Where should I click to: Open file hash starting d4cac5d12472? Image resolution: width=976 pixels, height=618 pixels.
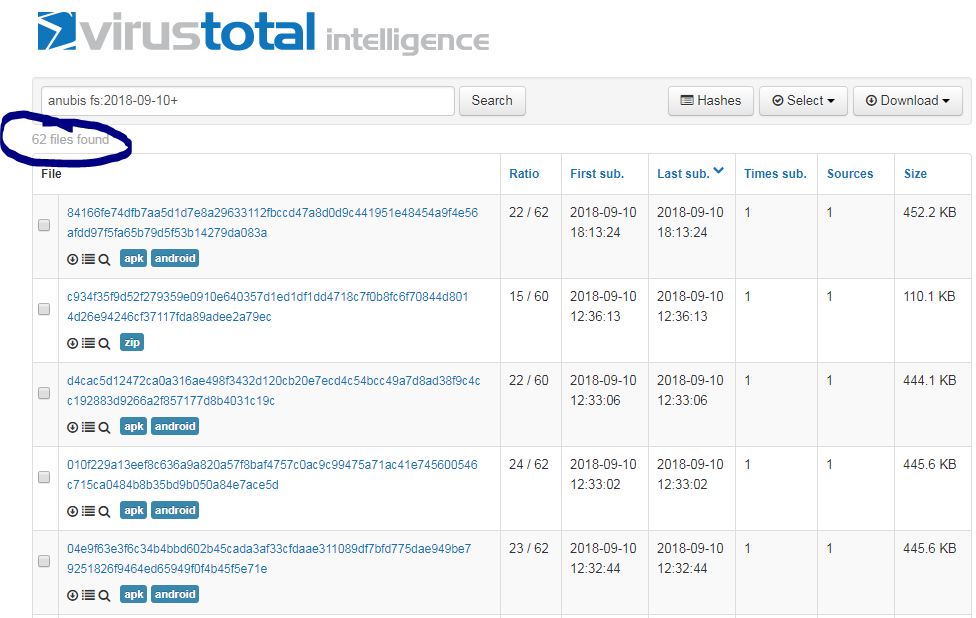(x=274, y=390)
